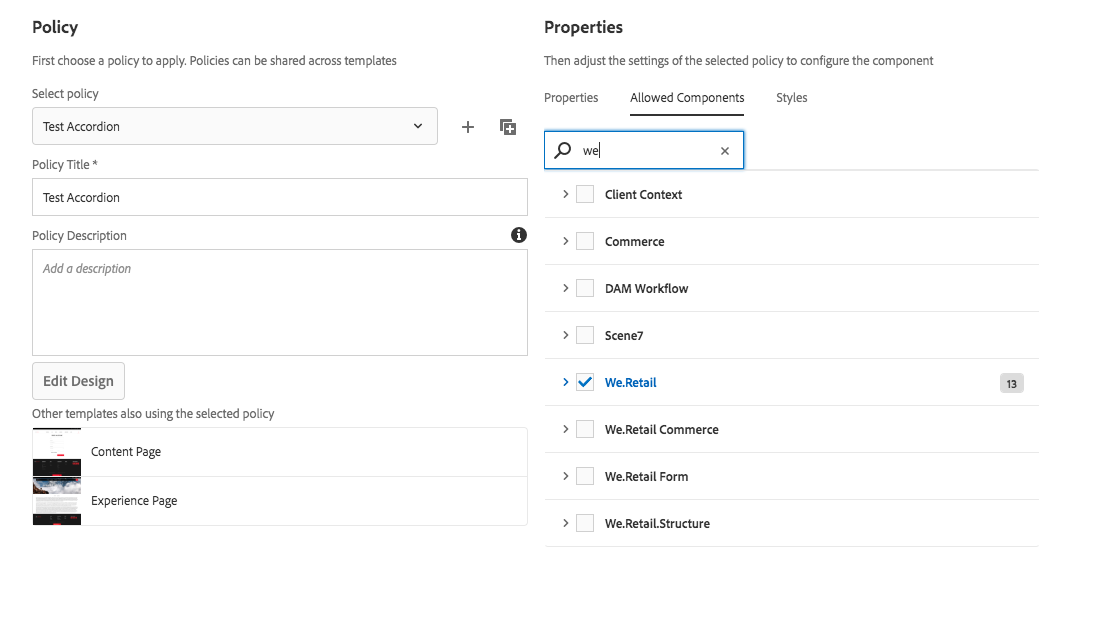Click the We.Retail component count badge

point(1011,383)
